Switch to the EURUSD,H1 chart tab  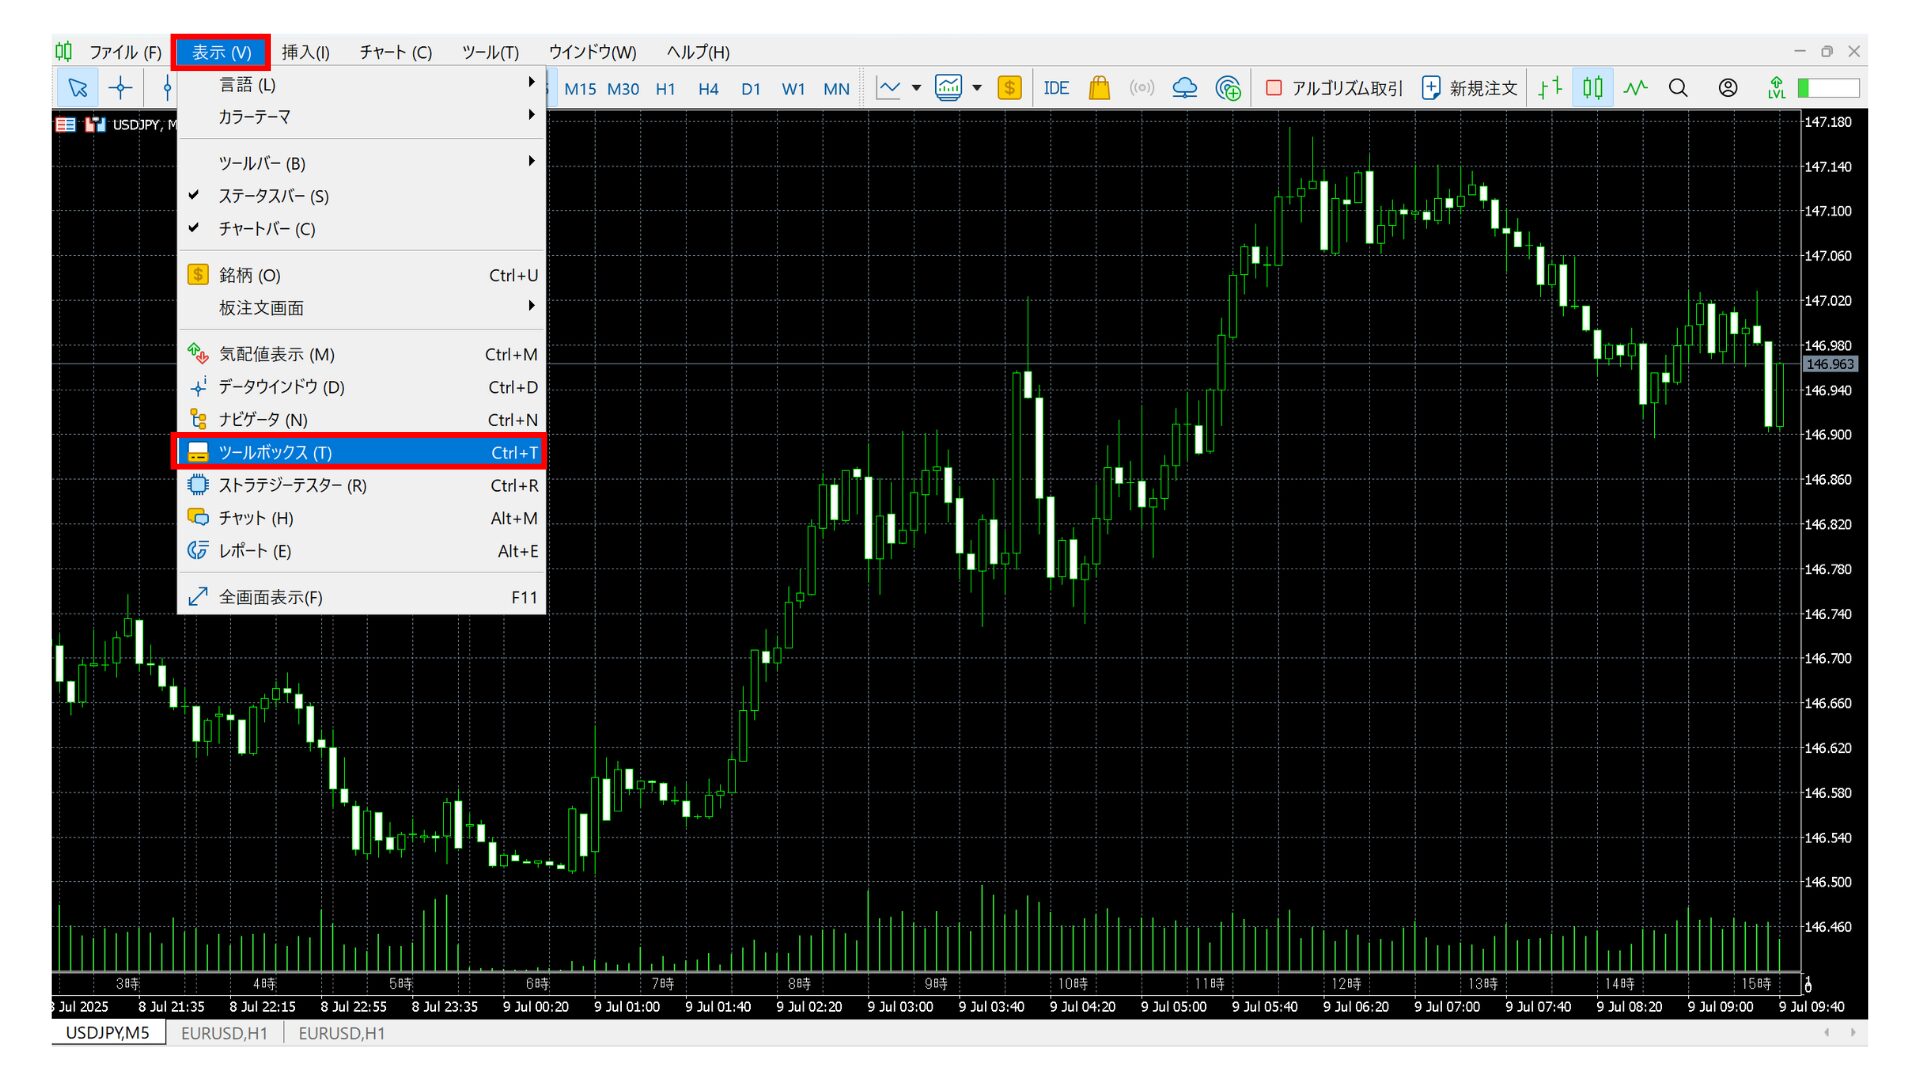point(224,1033)
